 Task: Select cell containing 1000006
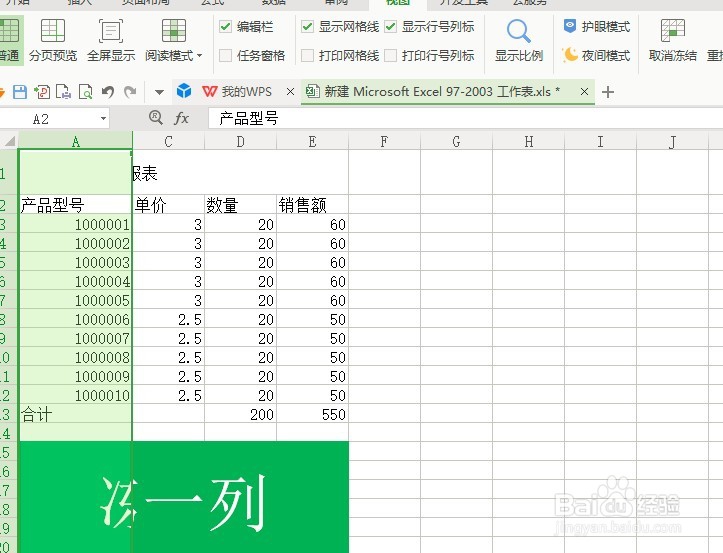point(75,319)
